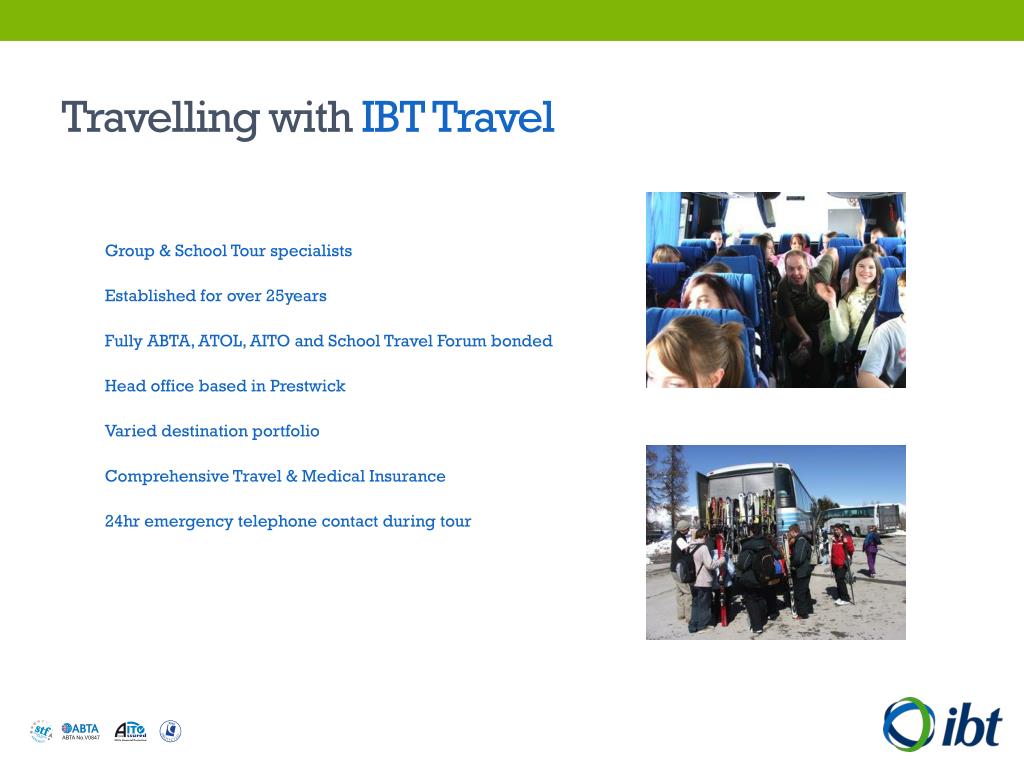Click 'Head office based in Prestwick' line
This screenshot has width=1024, height=768.
[x=225, y=387]
